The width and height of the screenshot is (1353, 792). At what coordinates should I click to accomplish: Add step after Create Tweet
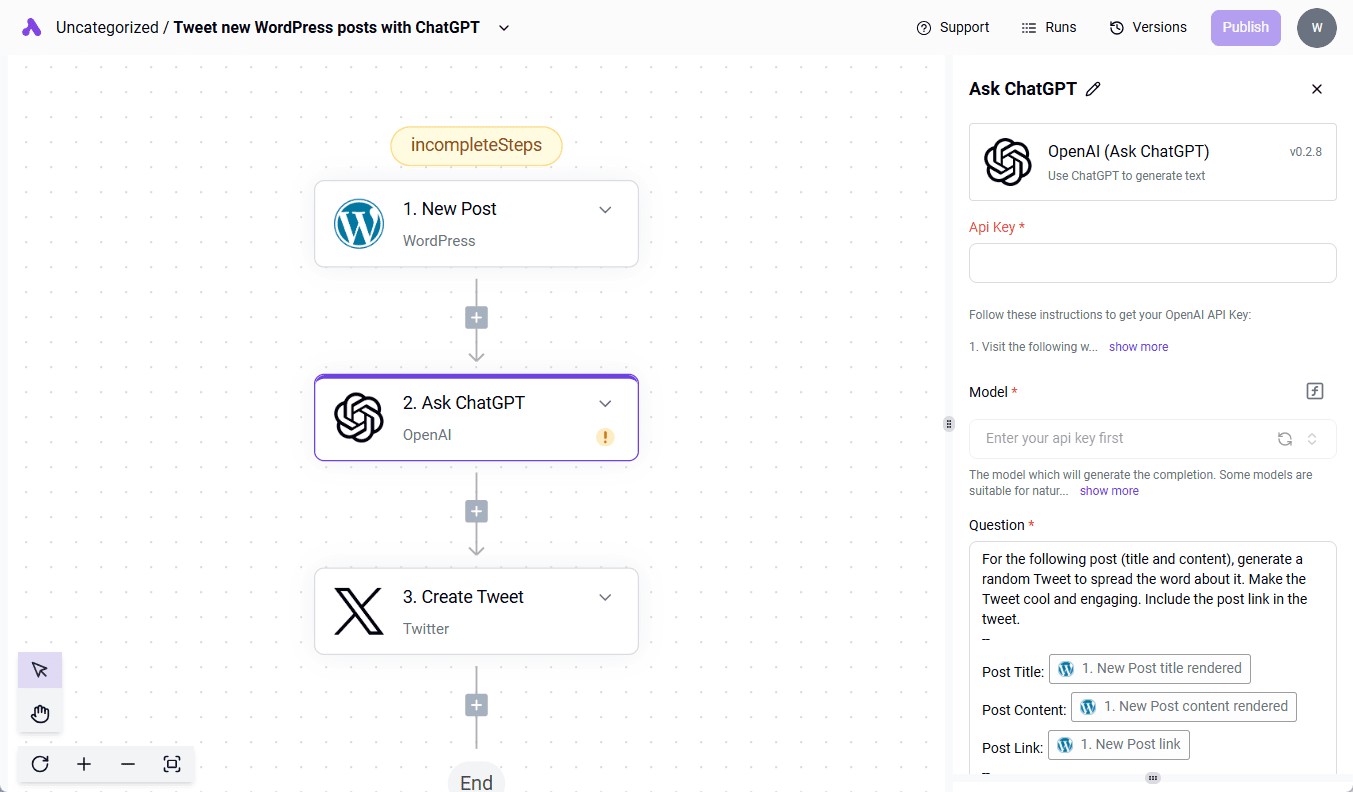click(x=476, y=706)
